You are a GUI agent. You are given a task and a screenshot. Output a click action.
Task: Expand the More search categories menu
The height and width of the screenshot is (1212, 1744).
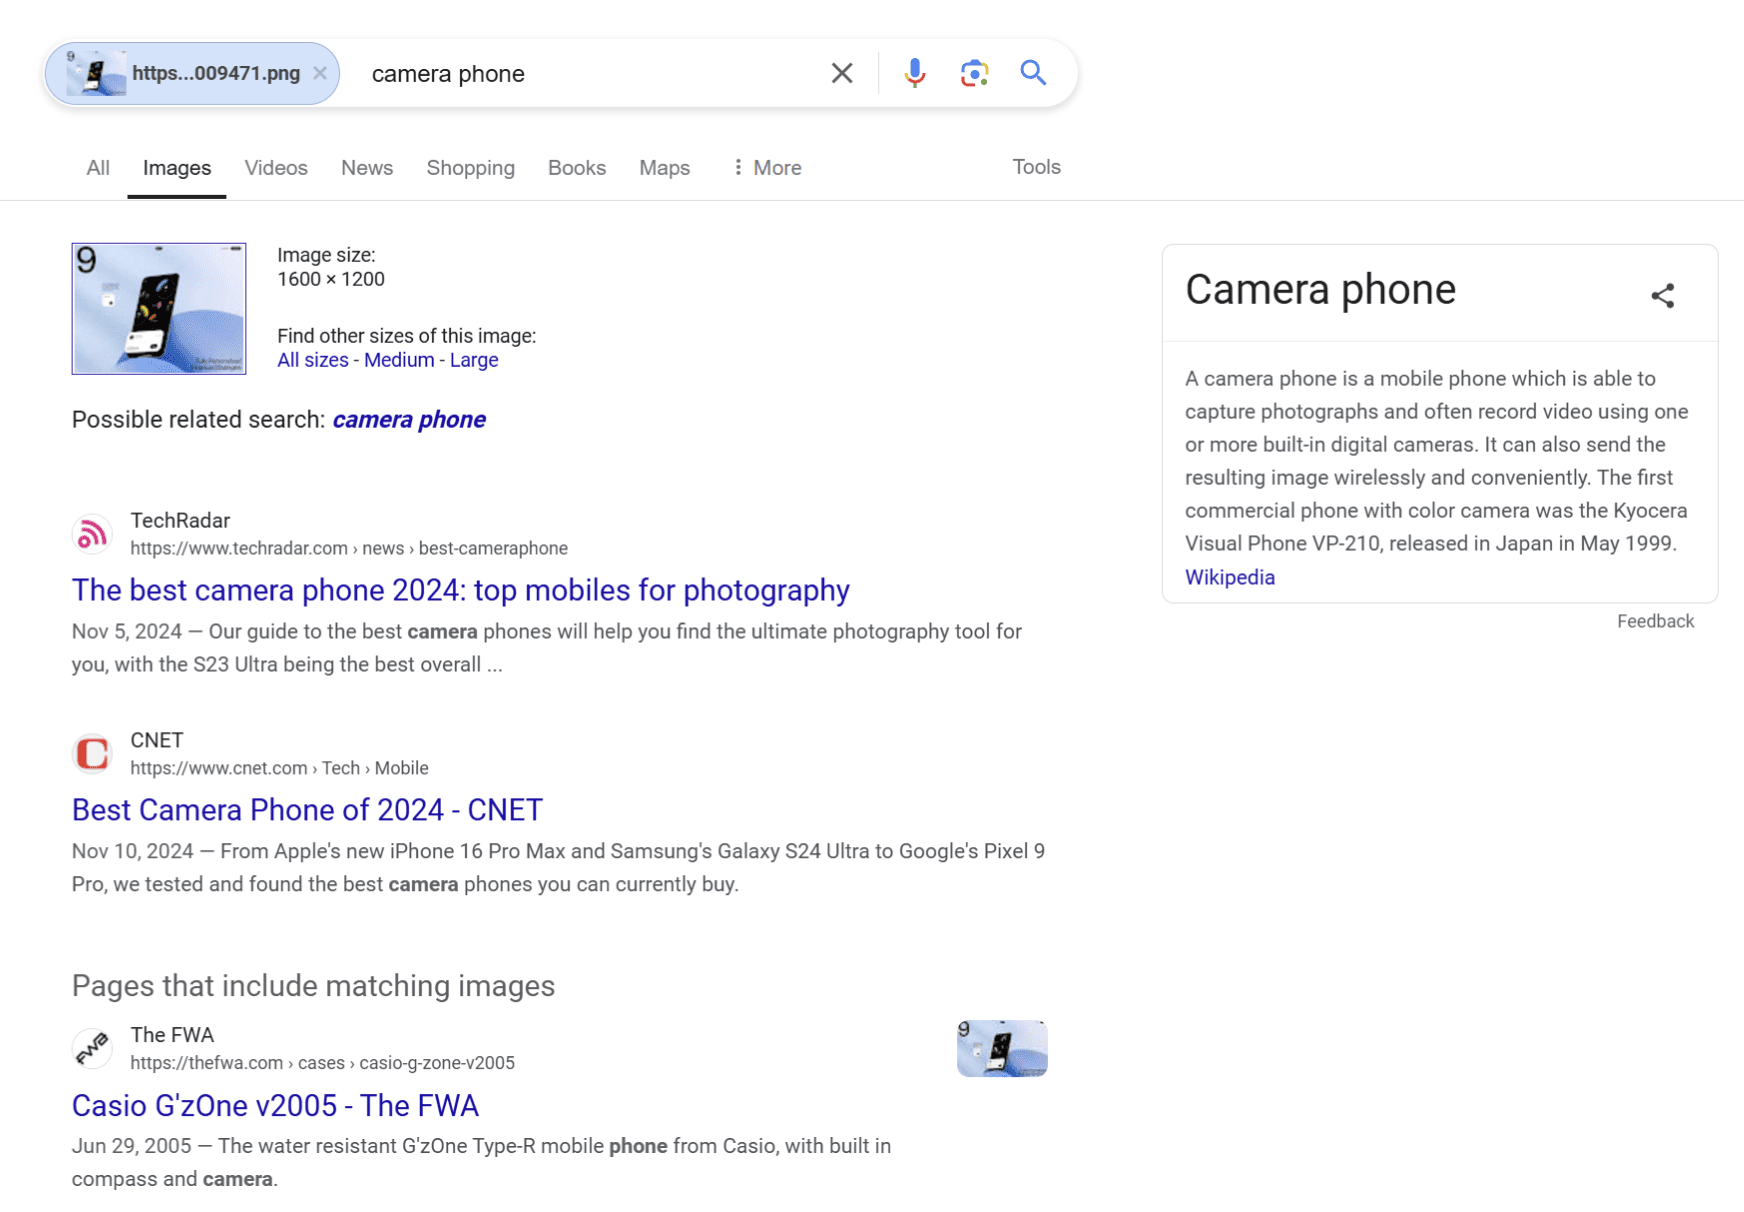pyautogui.click(x=767, y=168)
